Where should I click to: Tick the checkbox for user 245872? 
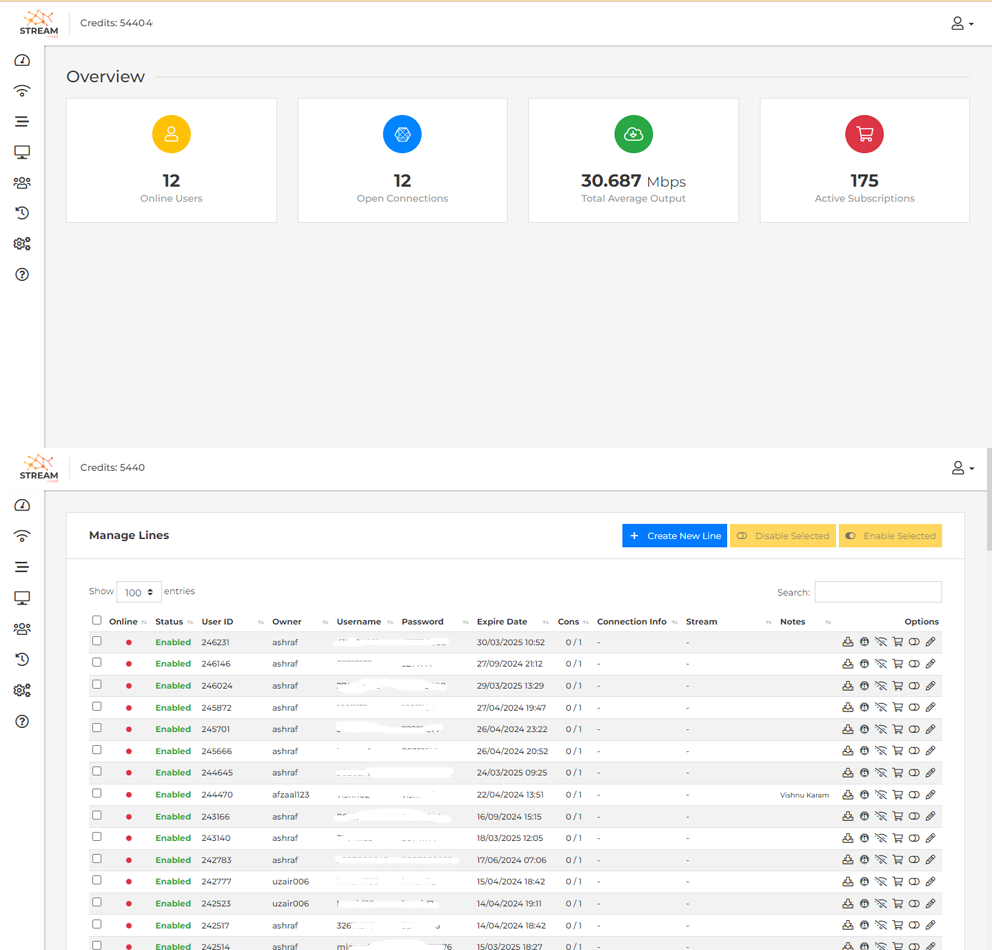coord(97,706)
